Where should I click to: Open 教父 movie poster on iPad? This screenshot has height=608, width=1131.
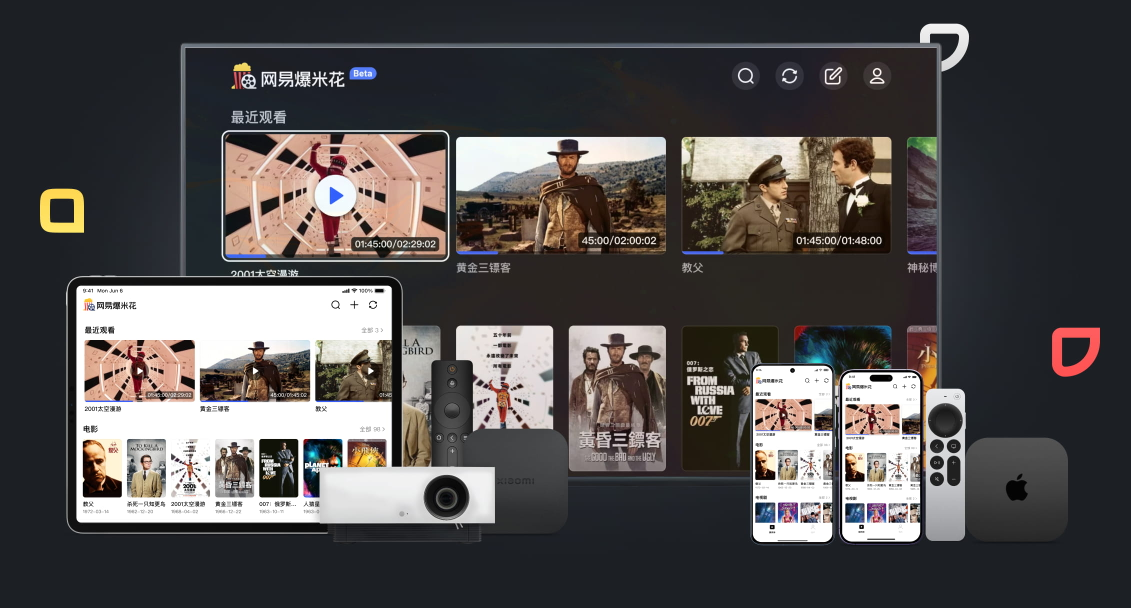[x=102, y=468]
